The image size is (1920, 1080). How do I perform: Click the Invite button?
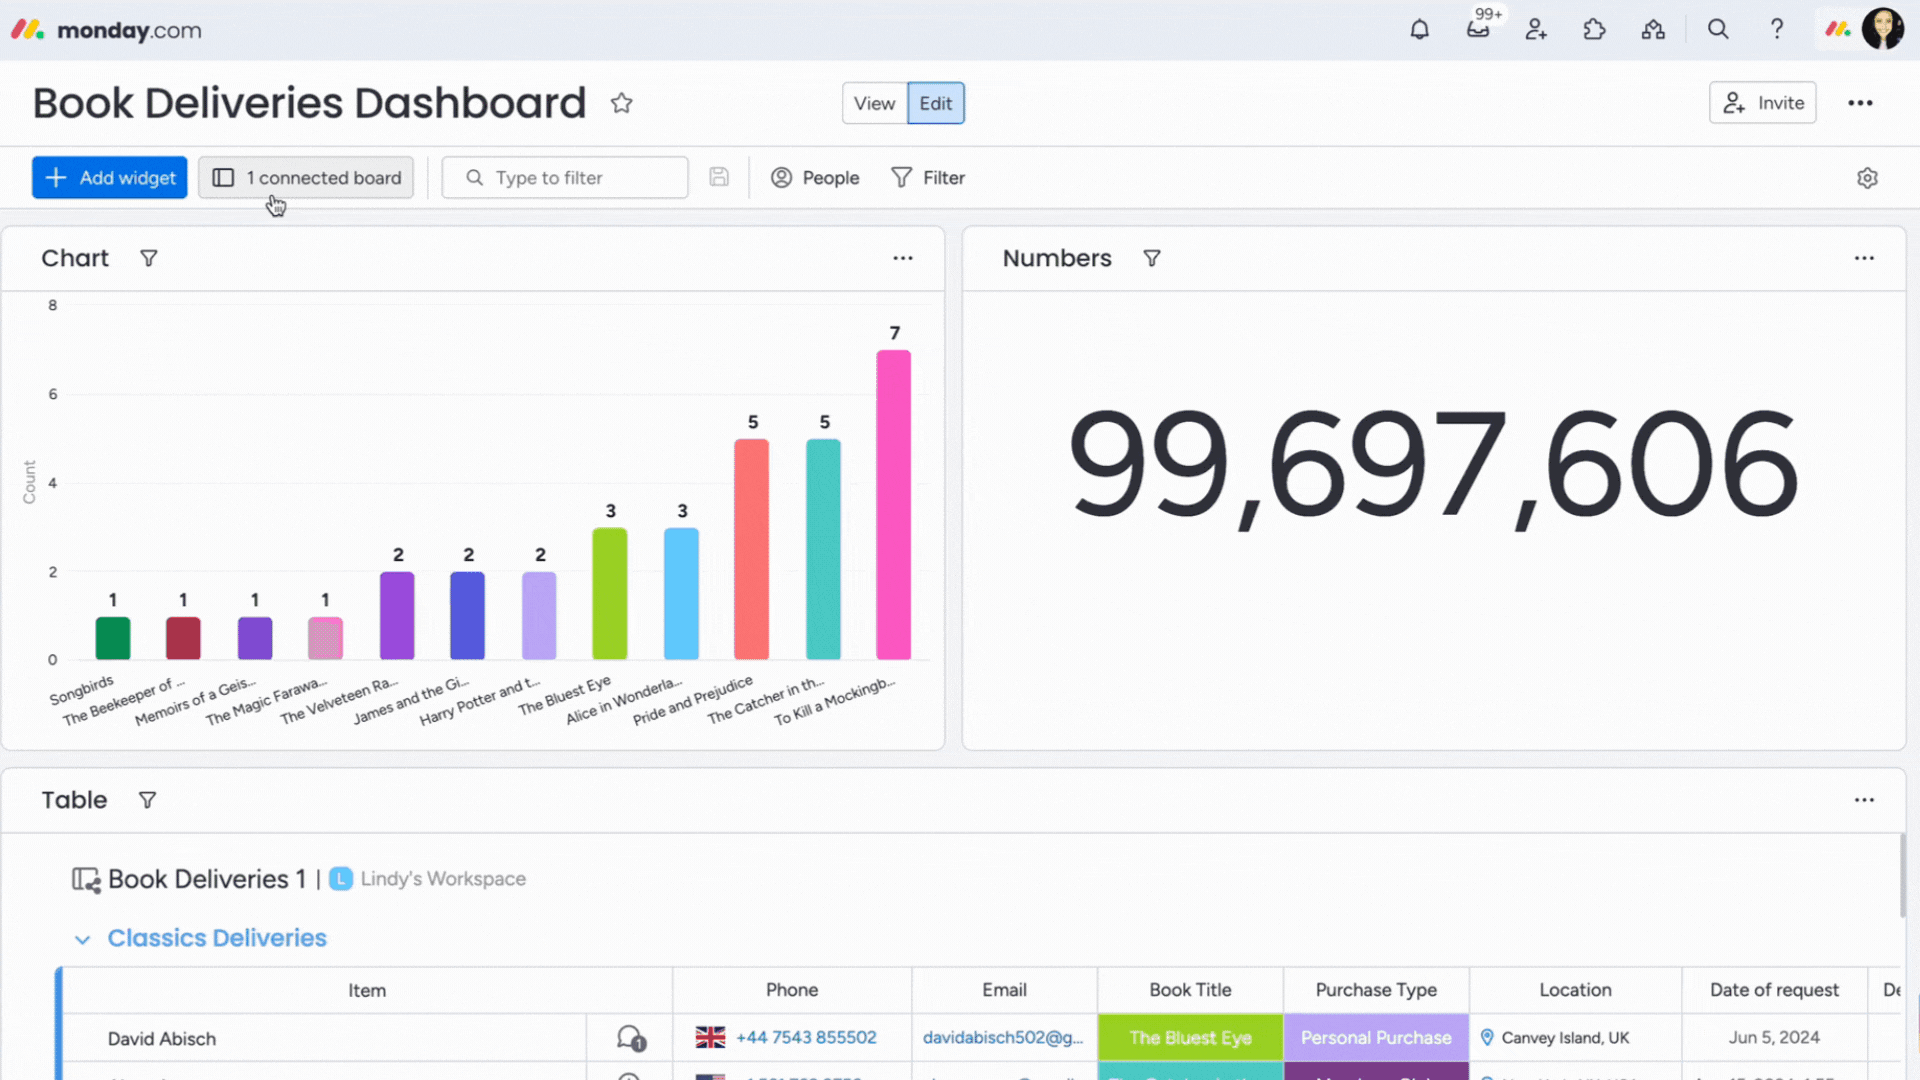[1762, 103]
